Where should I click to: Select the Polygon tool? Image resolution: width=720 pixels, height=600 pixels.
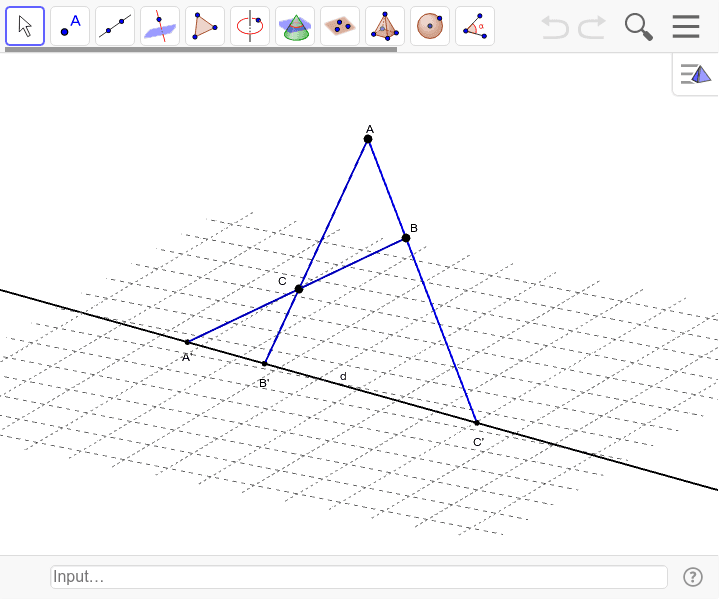click(x=205, y=26)
